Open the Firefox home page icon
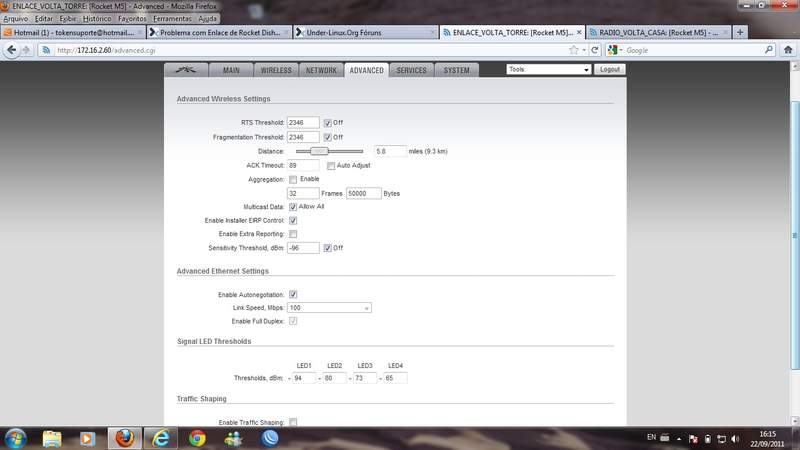The image size is (800, 450). (x=788, y=49)
